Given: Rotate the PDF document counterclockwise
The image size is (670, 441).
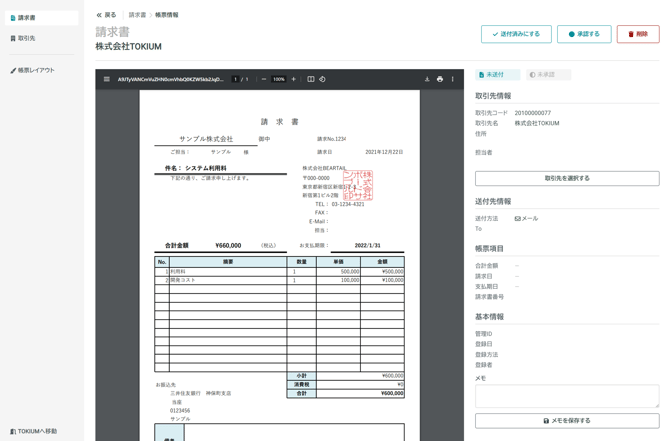Looking at the screenshot, I should [x=322, y=79].
